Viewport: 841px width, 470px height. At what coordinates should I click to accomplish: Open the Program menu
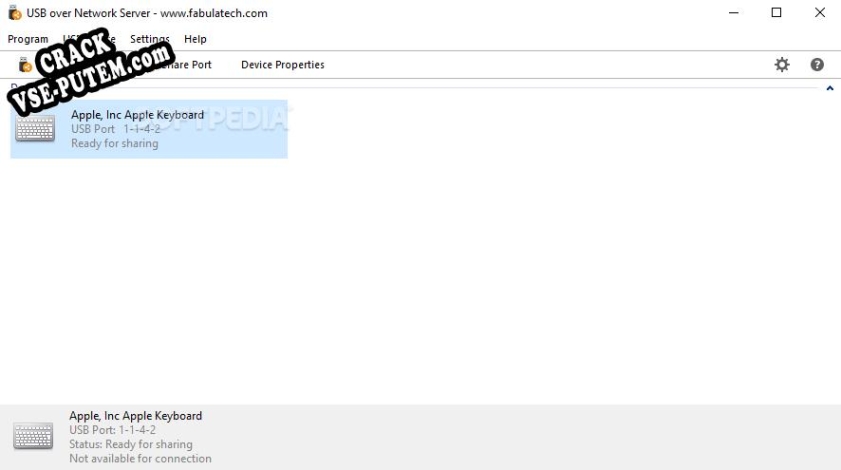tap(28, 39)
